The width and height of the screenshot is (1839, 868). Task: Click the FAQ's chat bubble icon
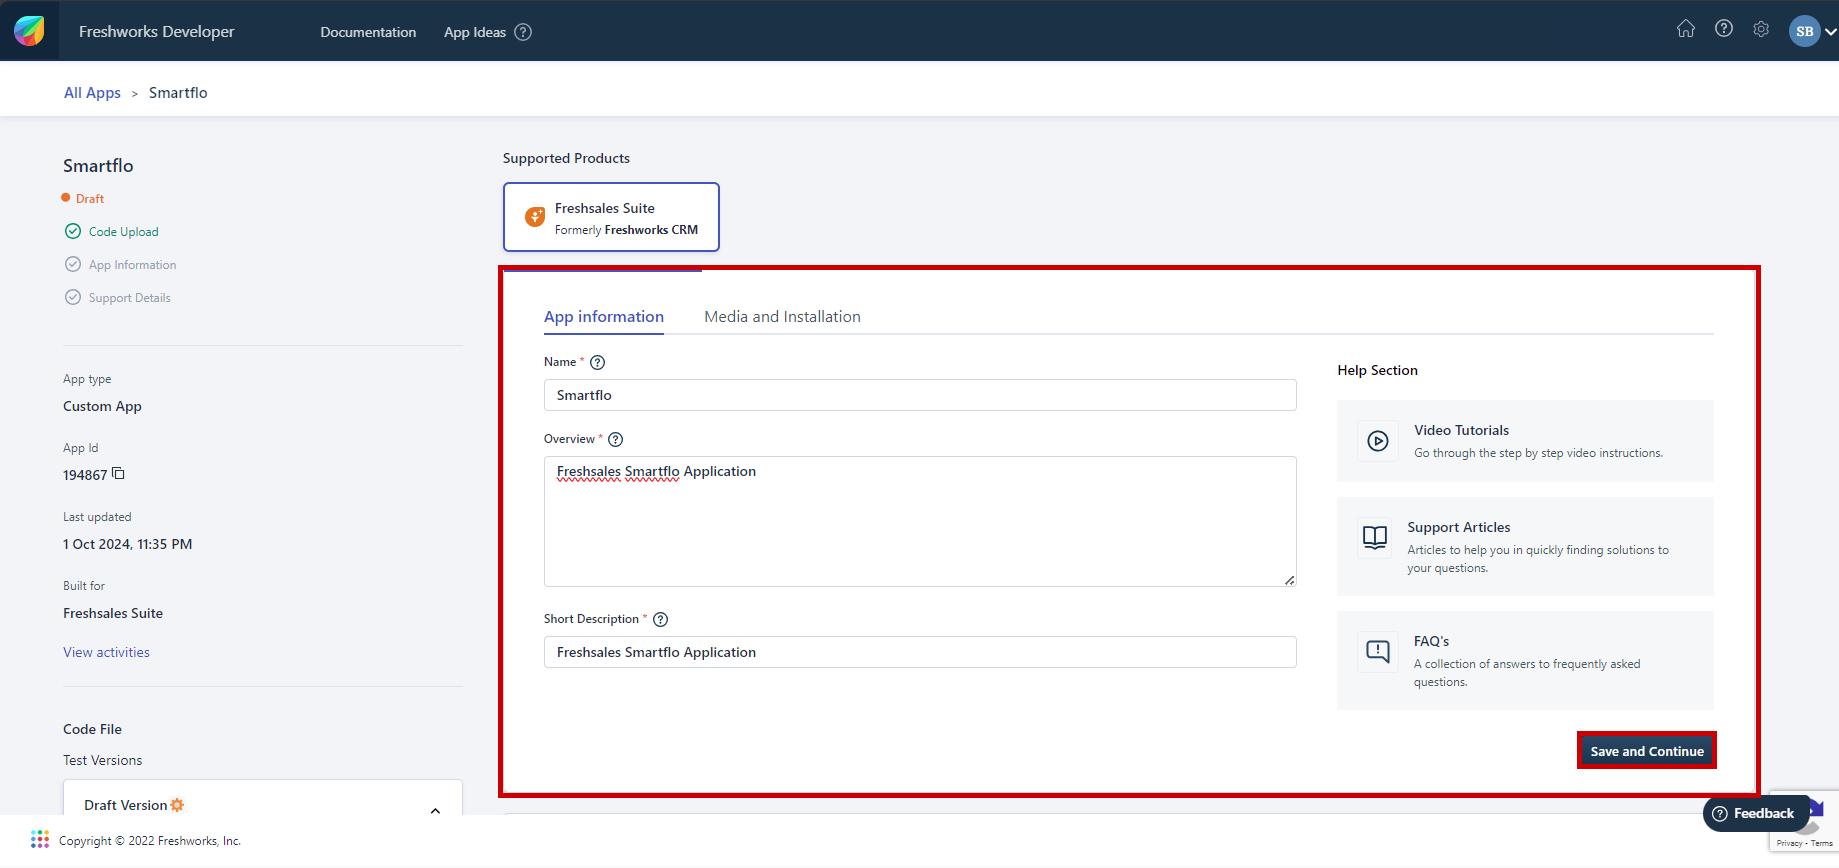click(x=1378, y=652)
